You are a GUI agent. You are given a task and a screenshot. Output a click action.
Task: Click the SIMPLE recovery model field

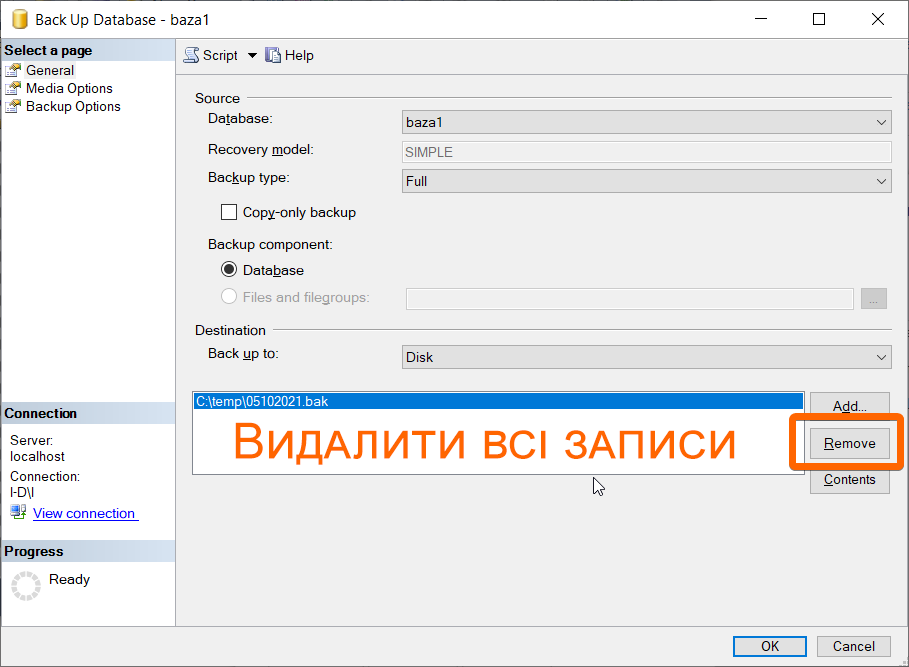pyautogui.click(x=646, y=152)
